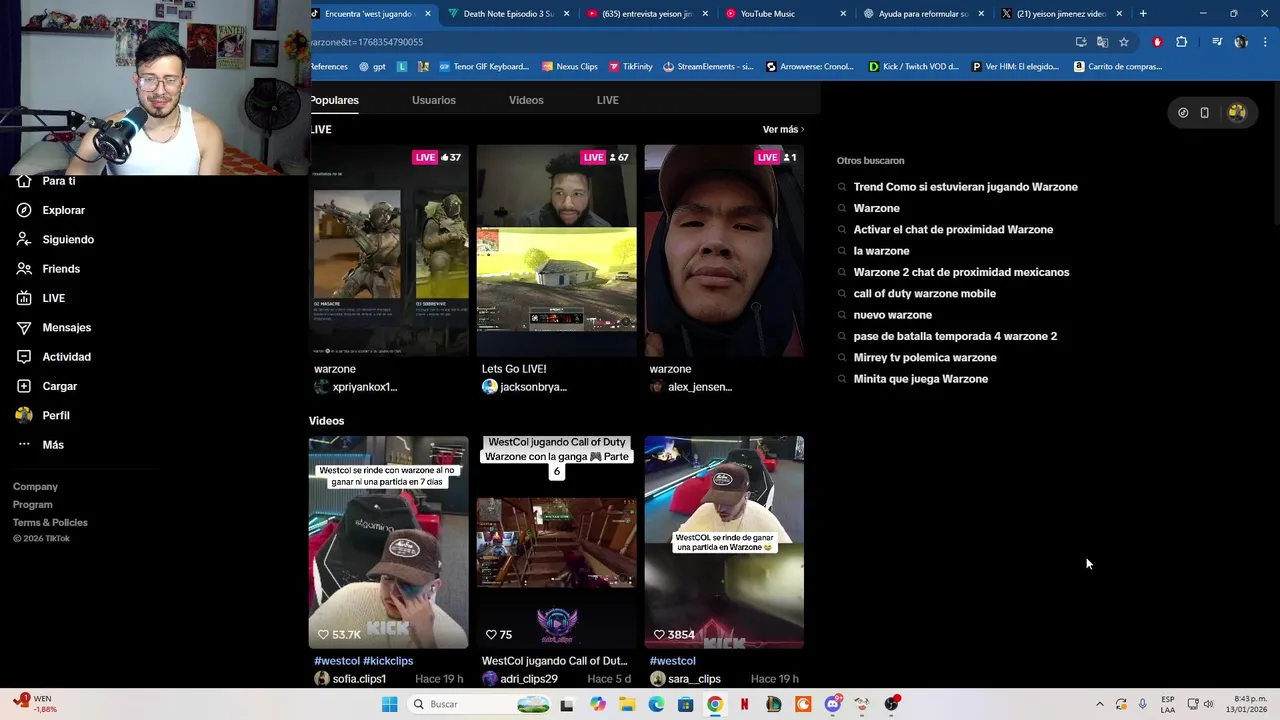Open the adri_clips29 profile link

point(529,679)
